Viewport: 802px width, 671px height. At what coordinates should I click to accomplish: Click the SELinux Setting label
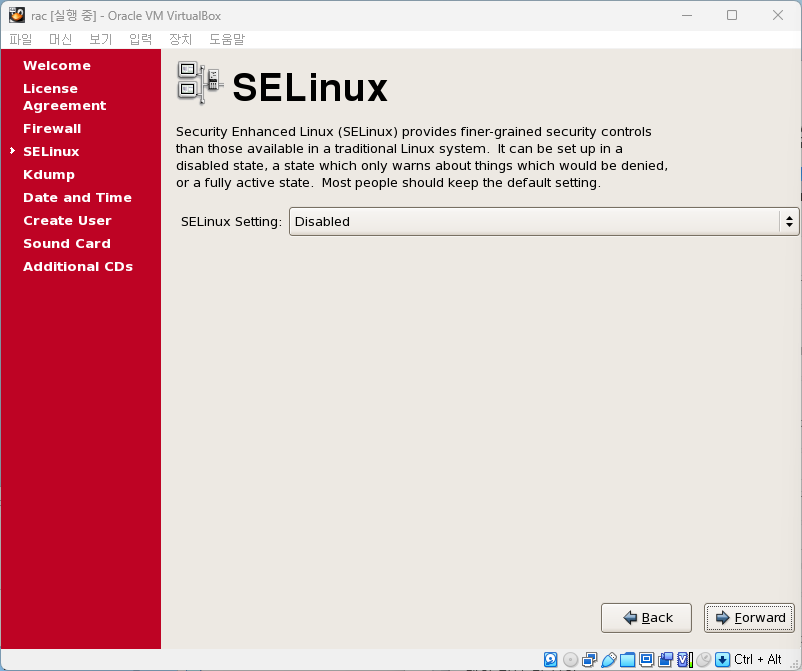coord(231,221)
